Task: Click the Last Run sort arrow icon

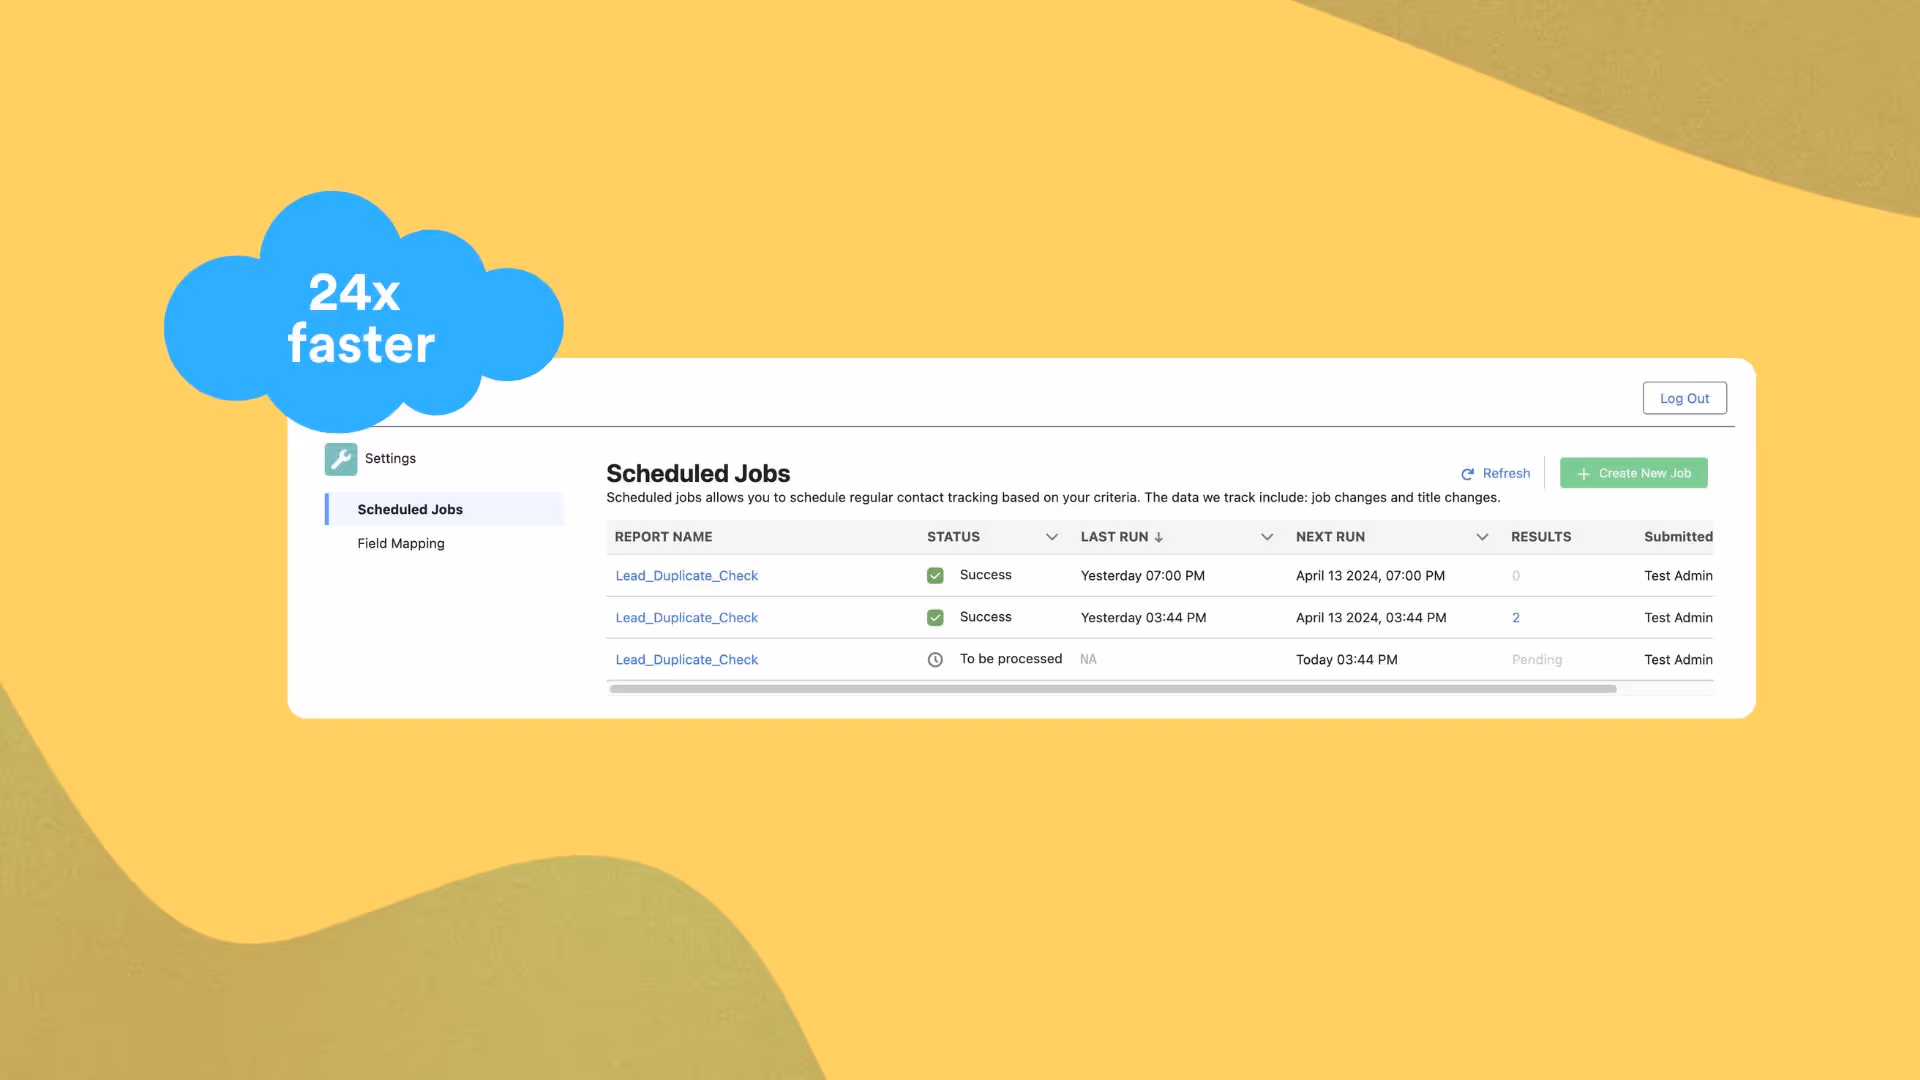Action: 1159,537
